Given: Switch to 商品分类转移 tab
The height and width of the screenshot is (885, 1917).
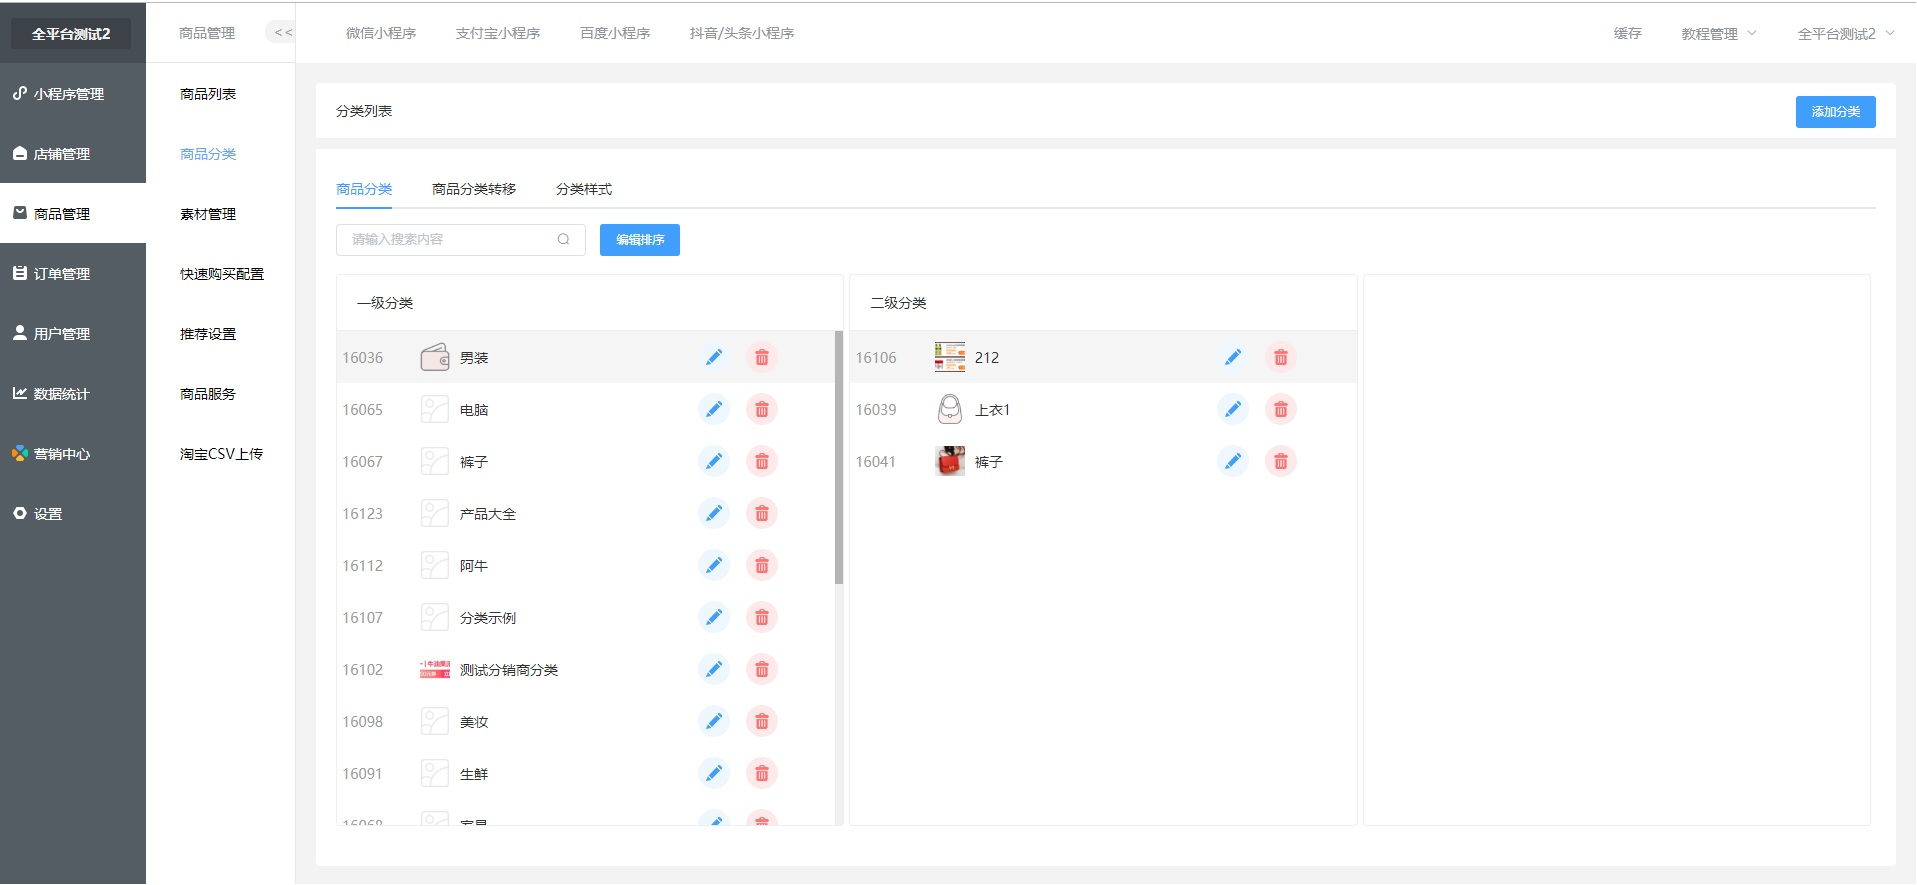Looking at the screenshot, I should [474, 189].
